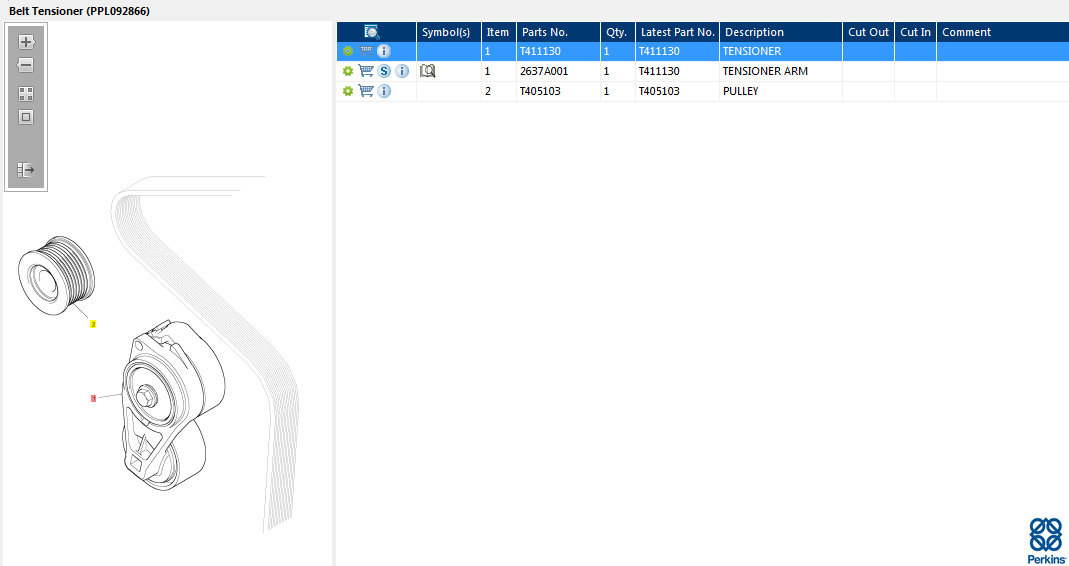Select parts number T411130 in first row
The width and height of the screenshot is (1069, 566).
540,51
